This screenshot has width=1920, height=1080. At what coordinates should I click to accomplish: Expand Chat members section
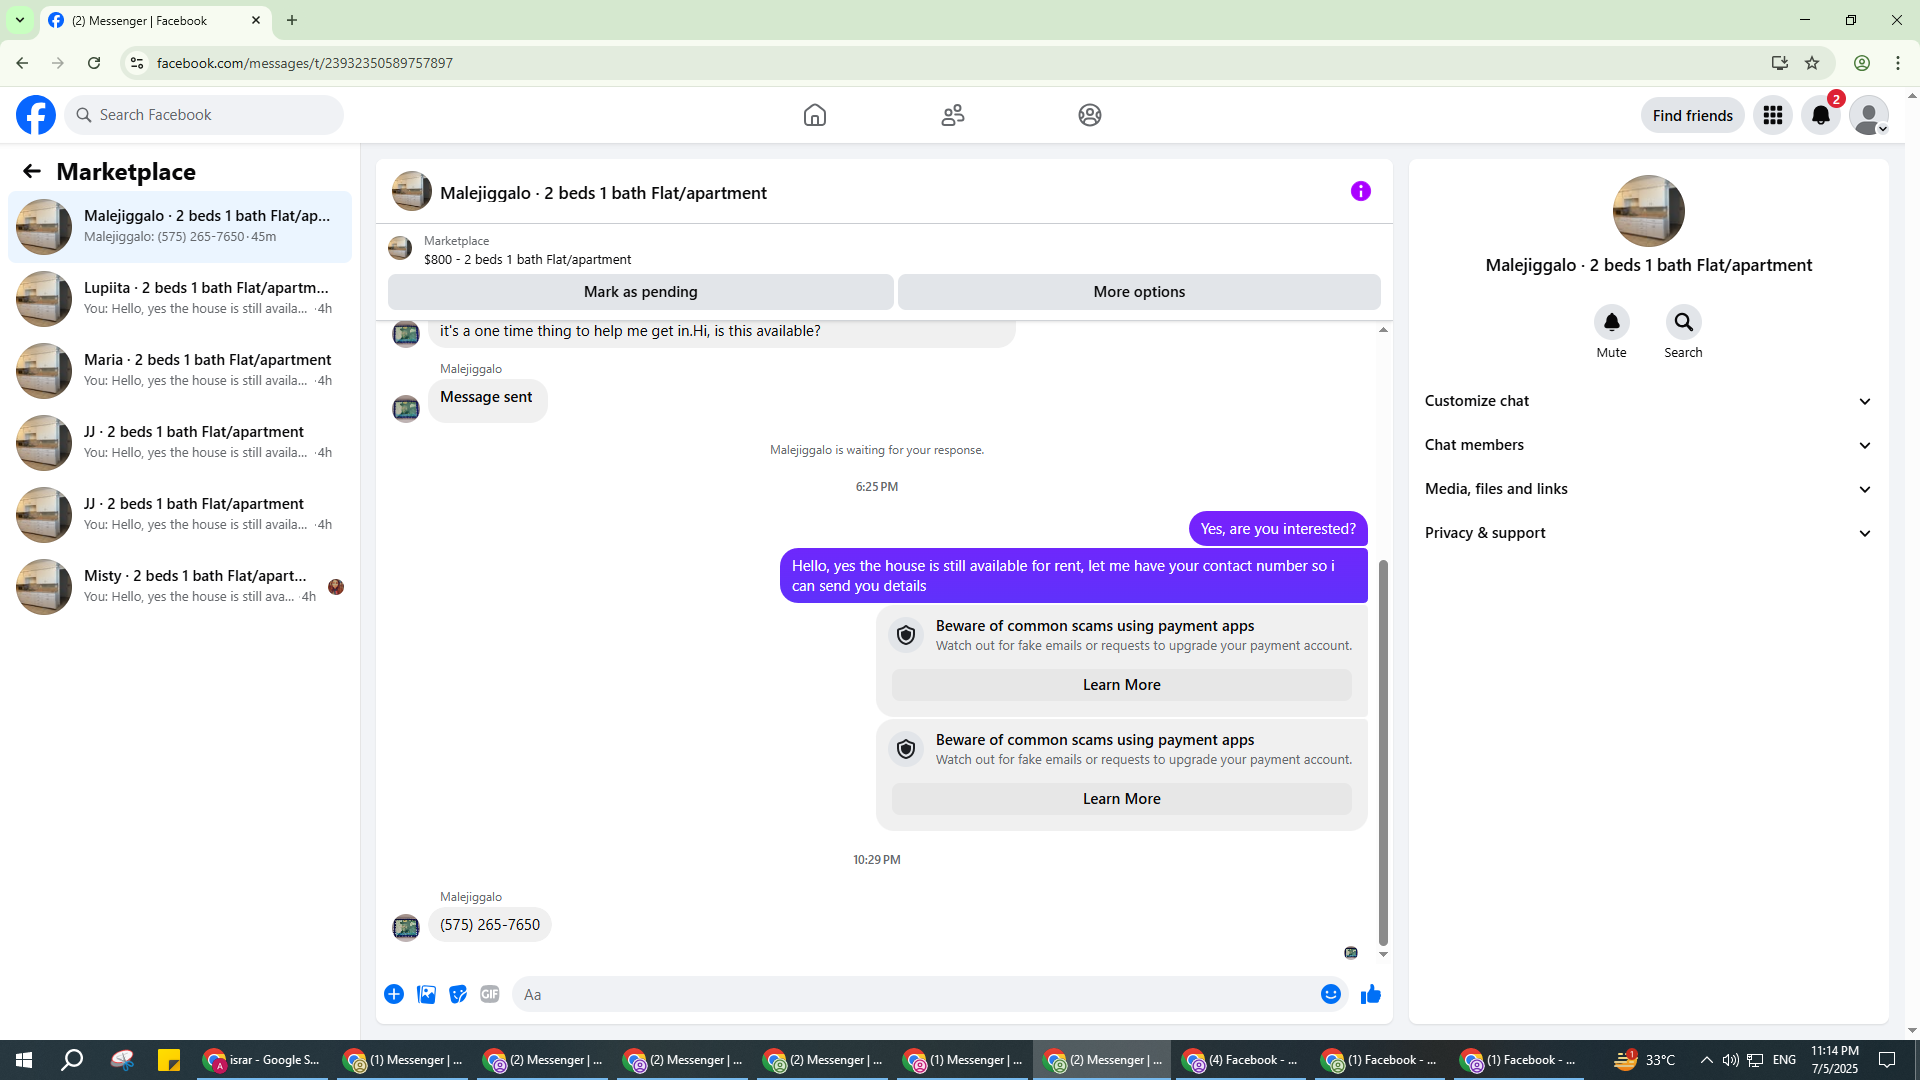click(1647, 445)
